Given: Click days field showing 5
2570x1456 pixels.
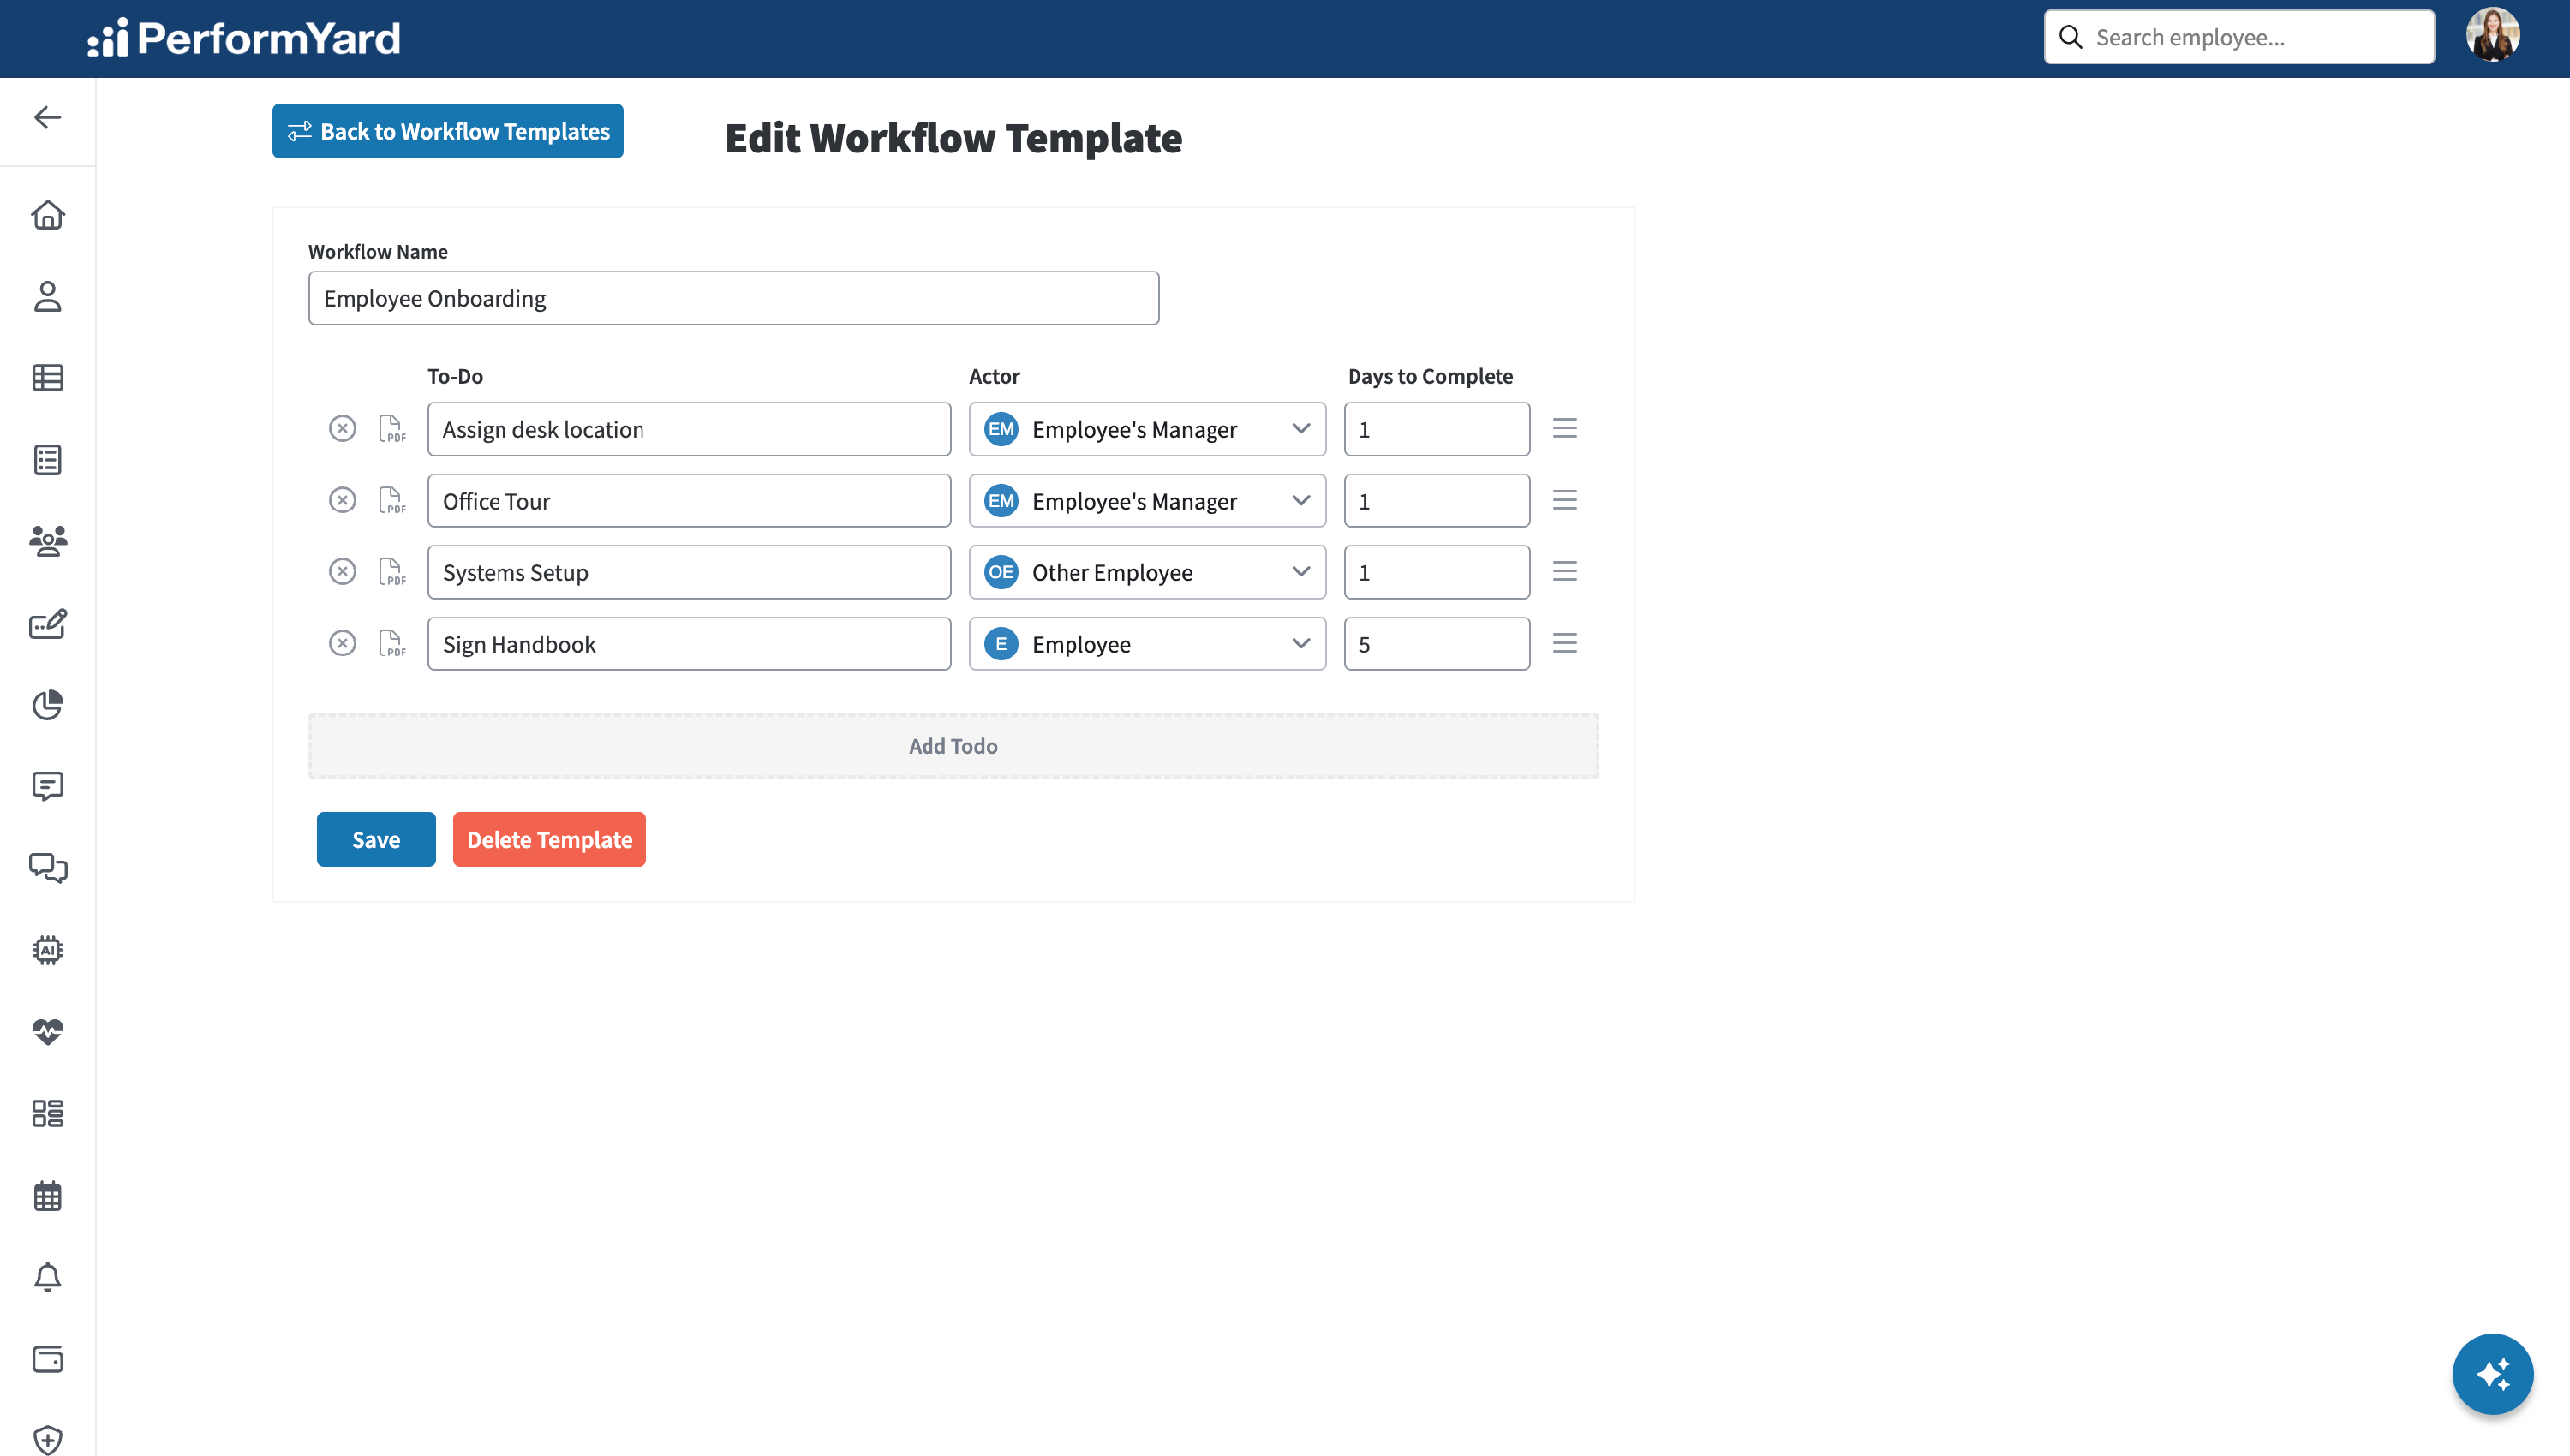Looking at the screenshot, I should click(x=1436, y=643).
